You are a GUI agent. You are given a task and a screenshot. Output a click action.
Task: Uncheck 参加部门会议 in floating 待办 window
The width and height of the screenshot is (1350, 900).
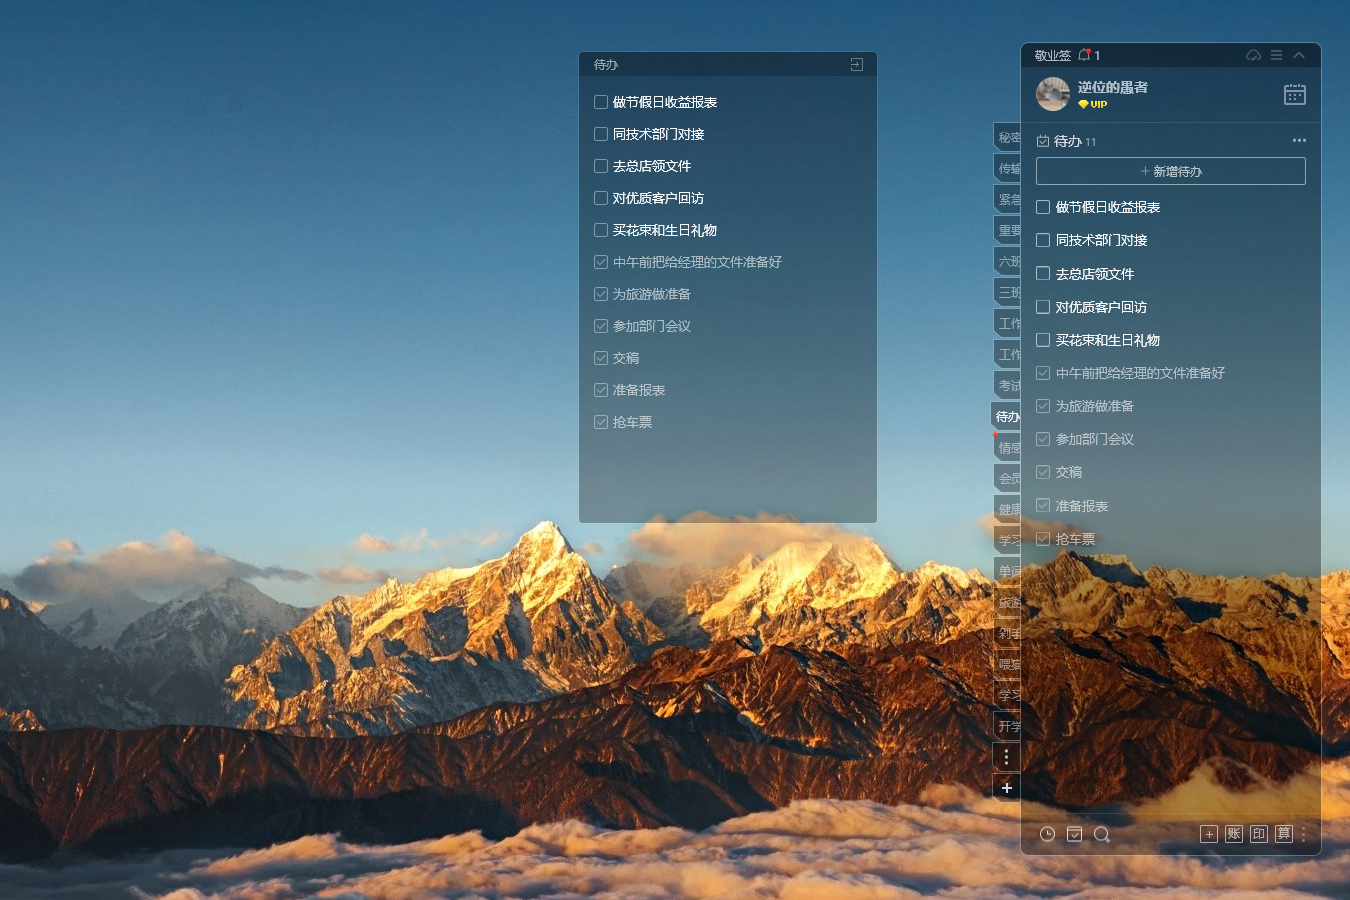[601, 326]
